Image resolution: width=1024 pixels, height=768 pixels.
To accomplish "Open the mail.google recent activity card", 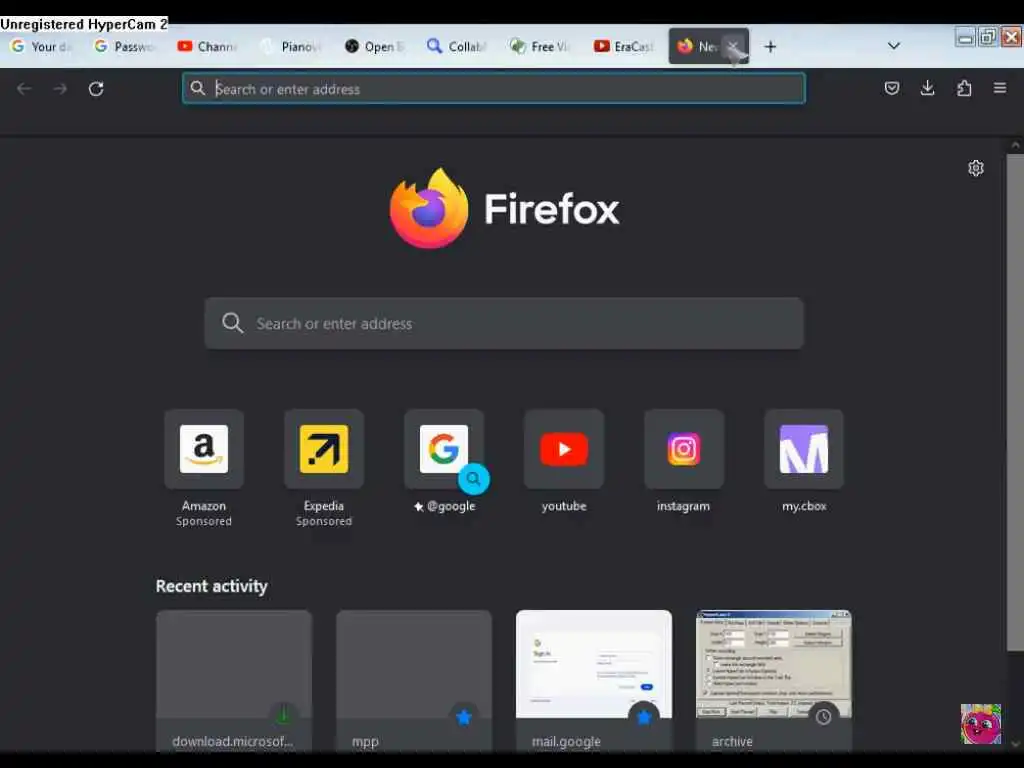I will pyautogui.click(x=594, y=681).
